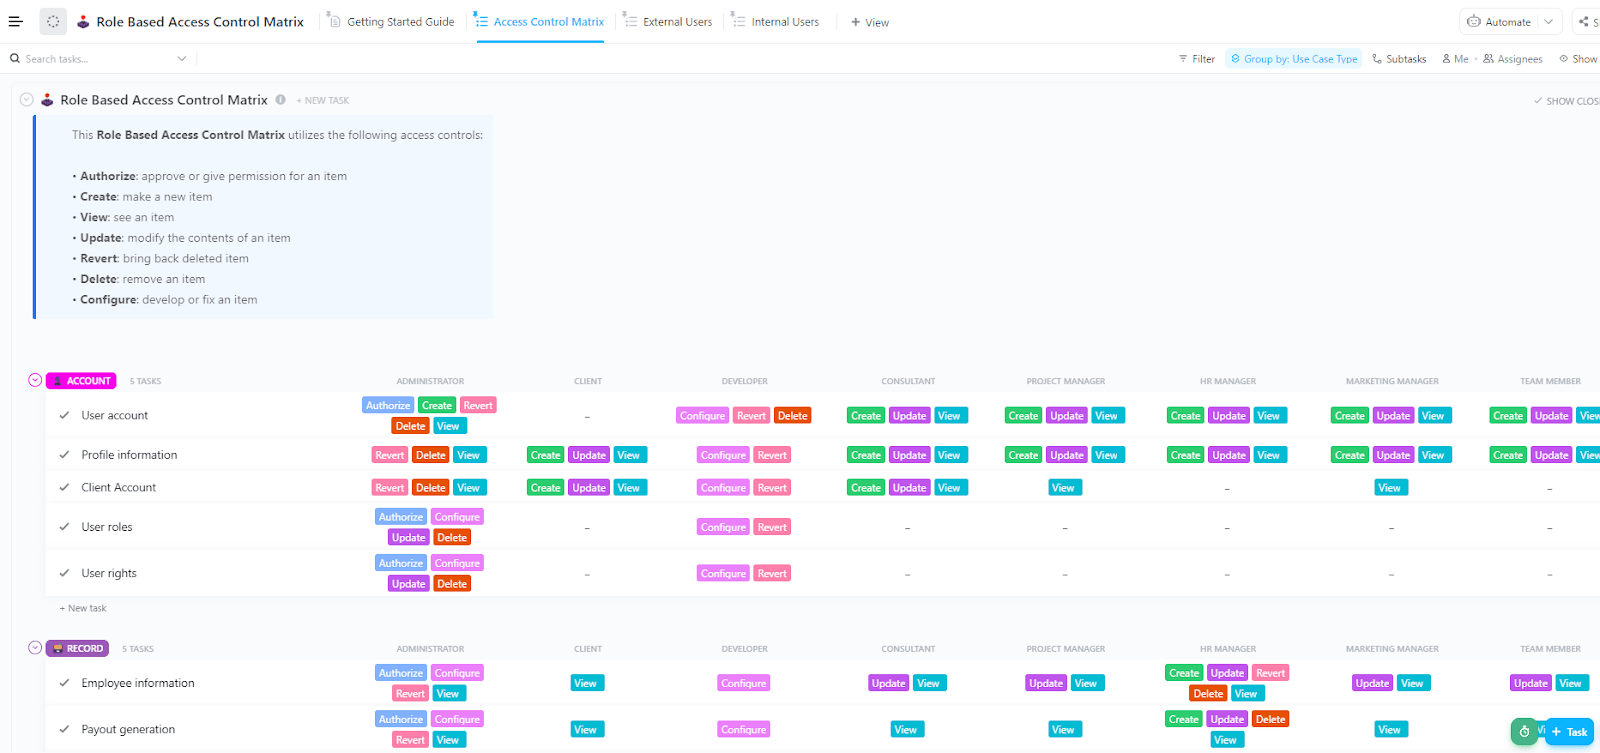Toggle SHOW CLOSED tasks

[x=1566, y=101]
